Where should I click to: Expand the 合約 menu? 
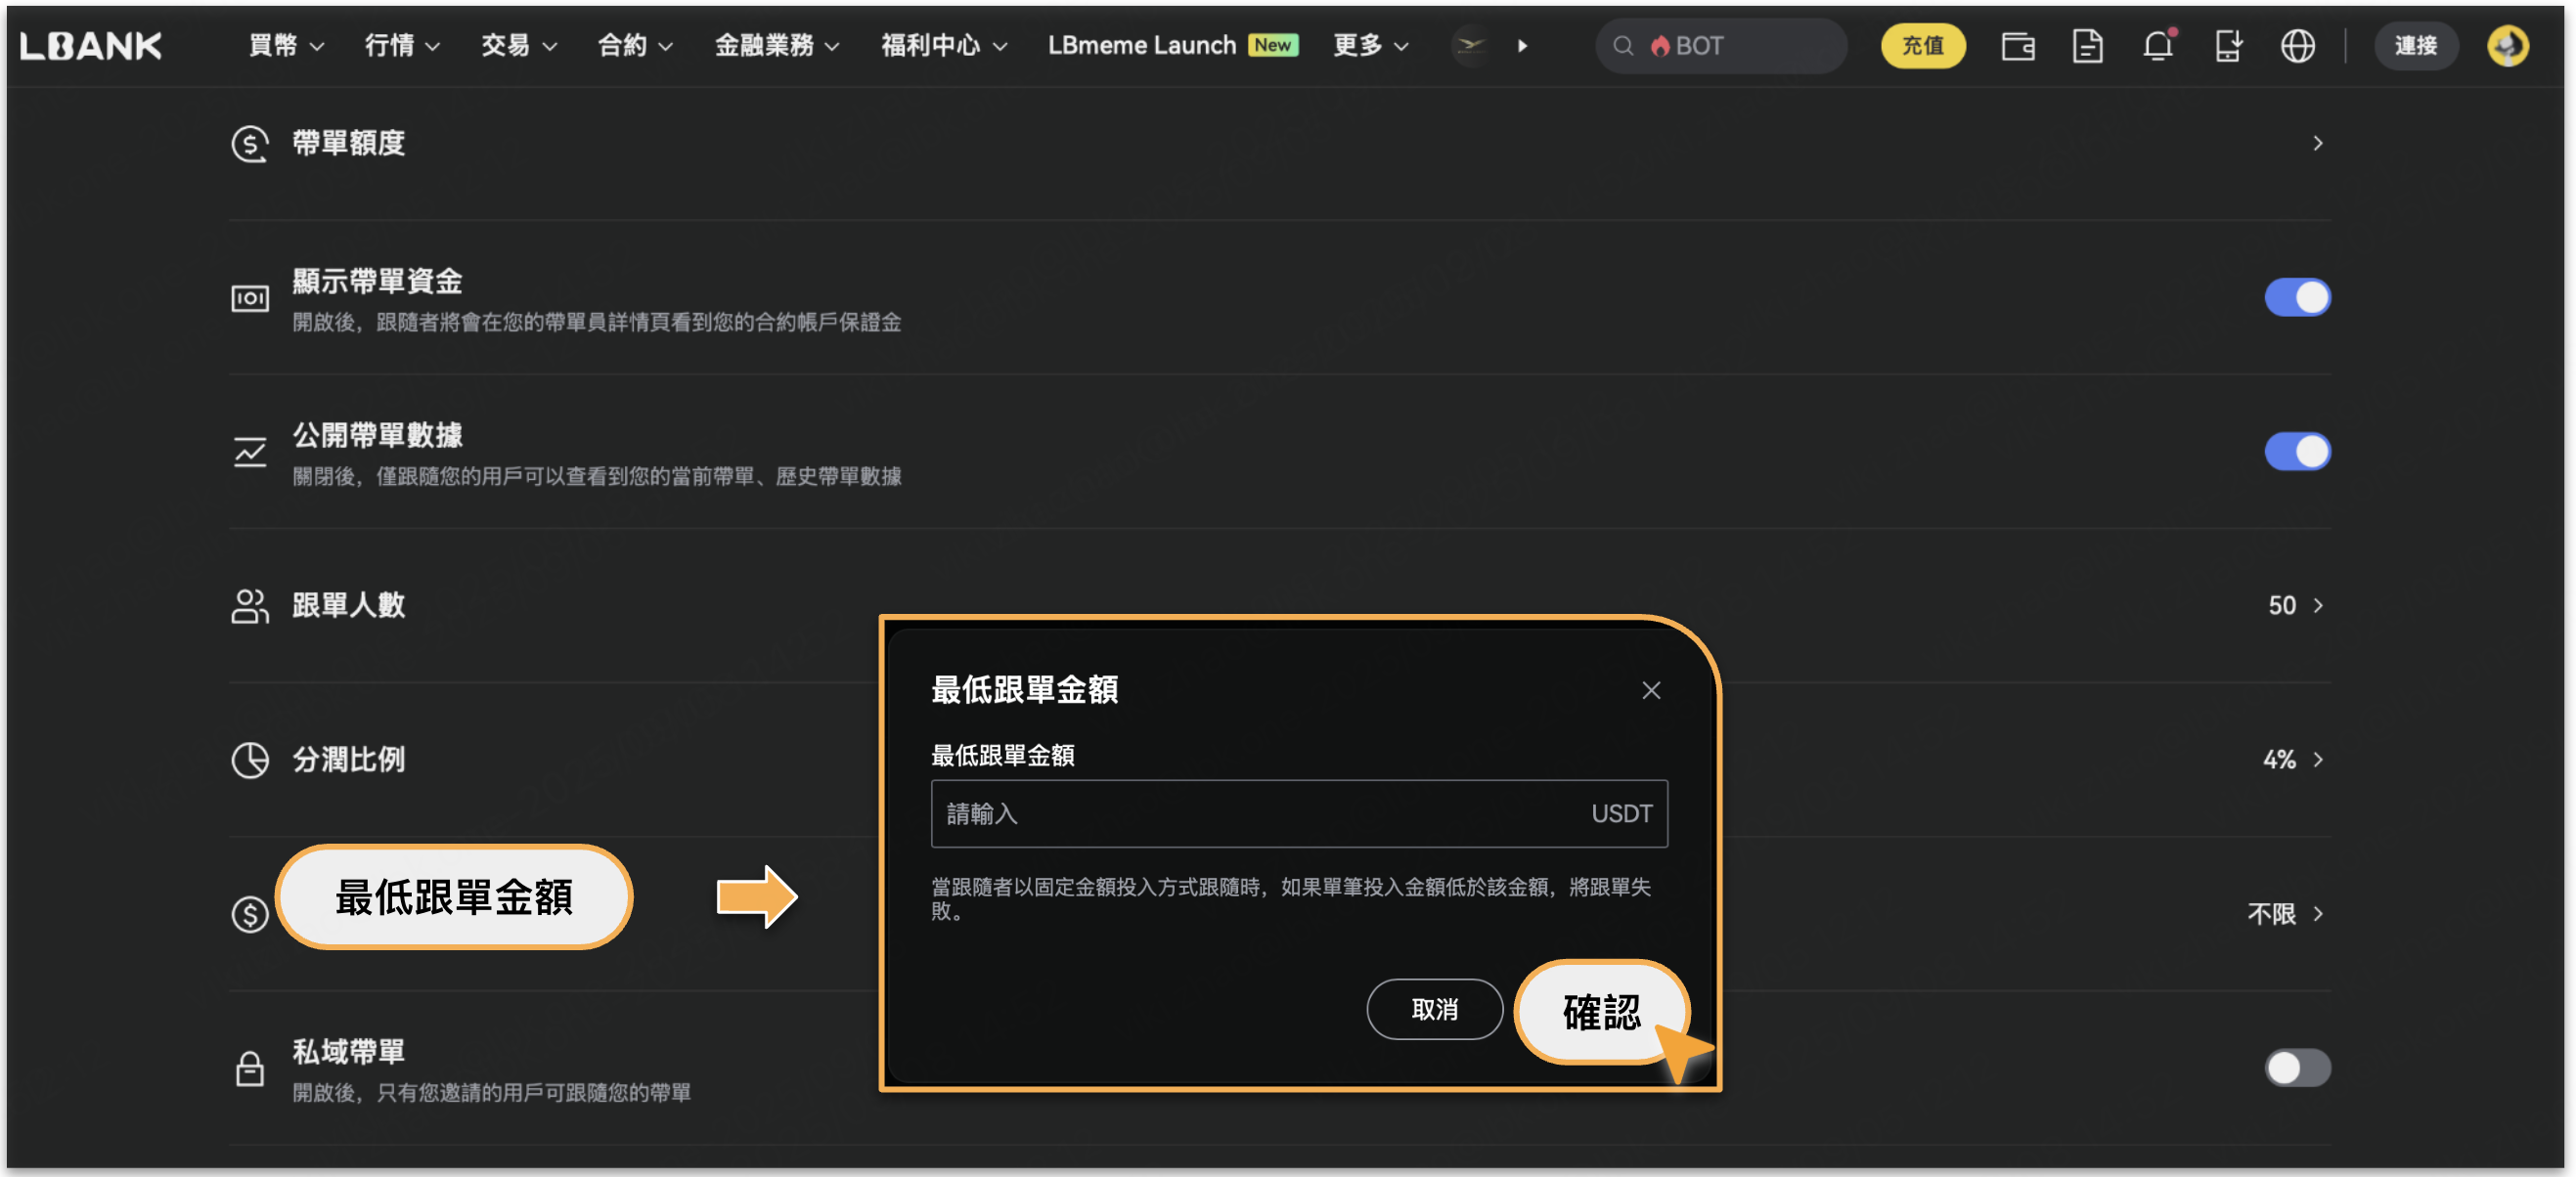pyautogui.click(x=635, y=46)
